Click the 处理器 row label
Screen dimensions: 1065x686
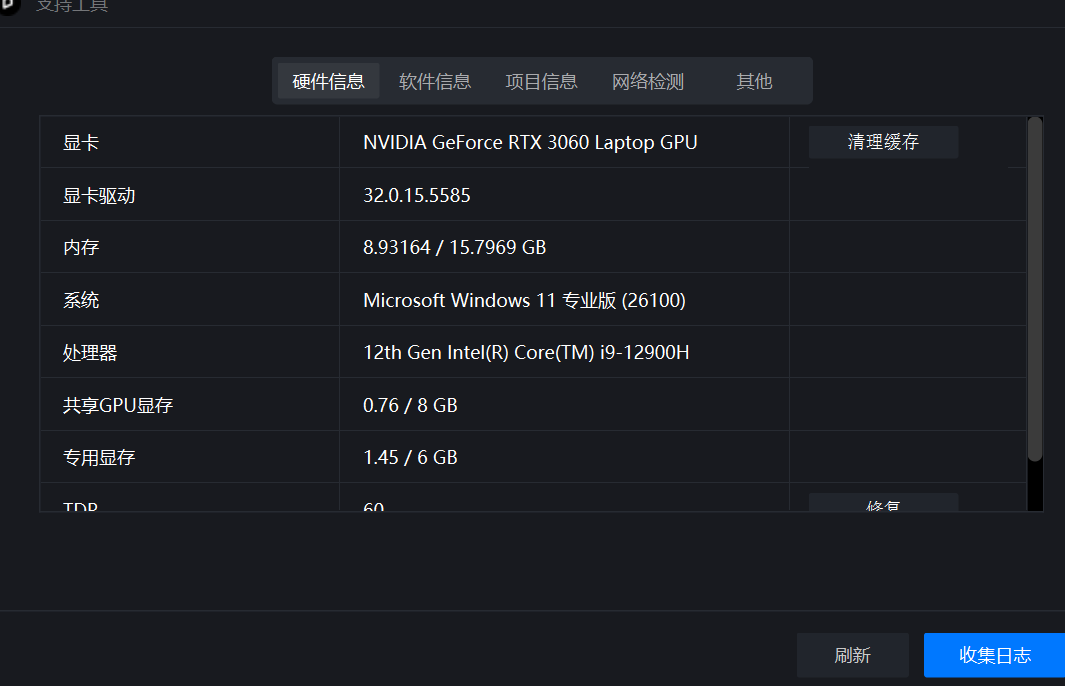point(90,352)
